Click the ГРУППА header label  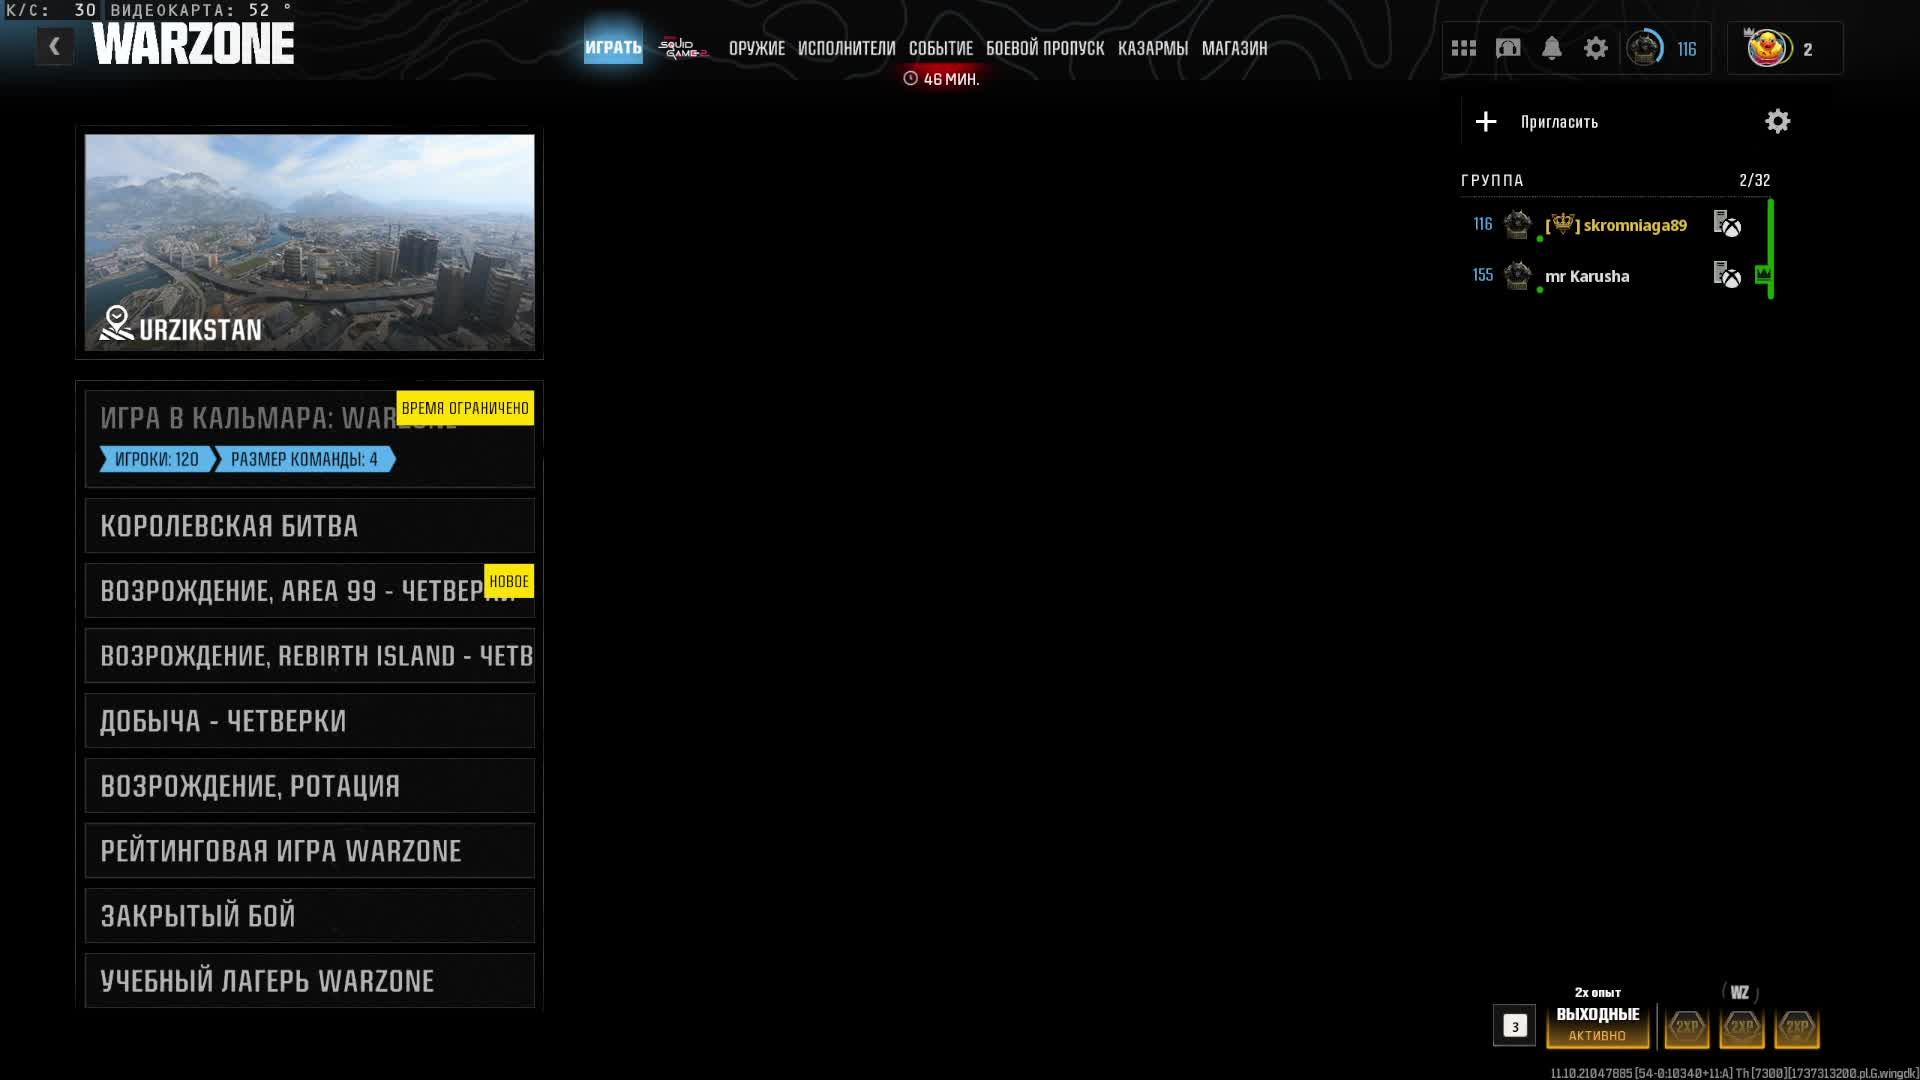(1492, 181)
